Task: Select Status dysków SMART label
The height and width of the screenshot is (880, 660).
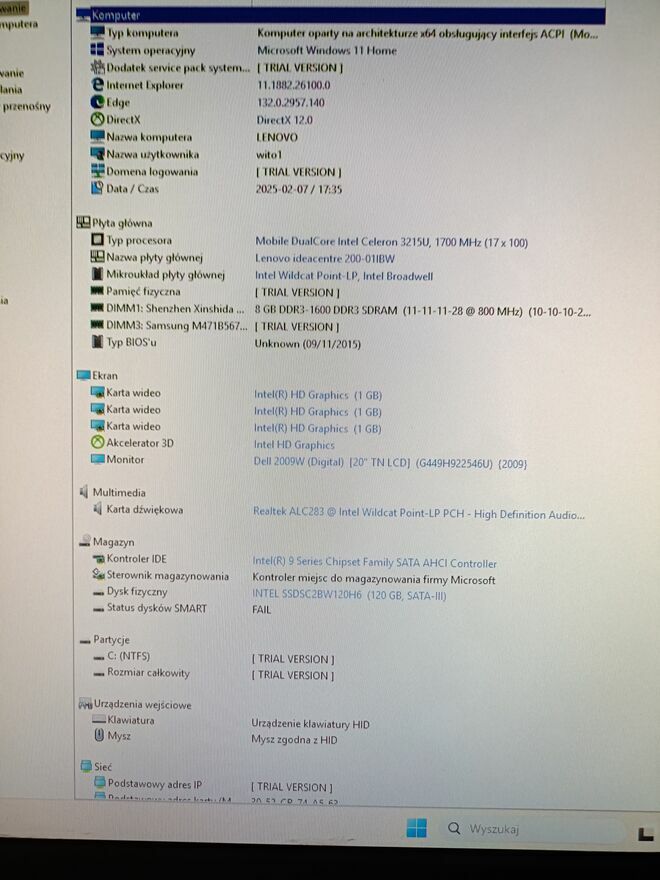Action: [x=157, y=608]
